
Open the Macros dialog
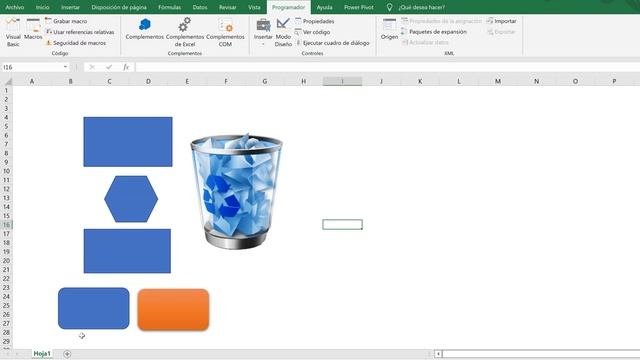click(33, 29)
